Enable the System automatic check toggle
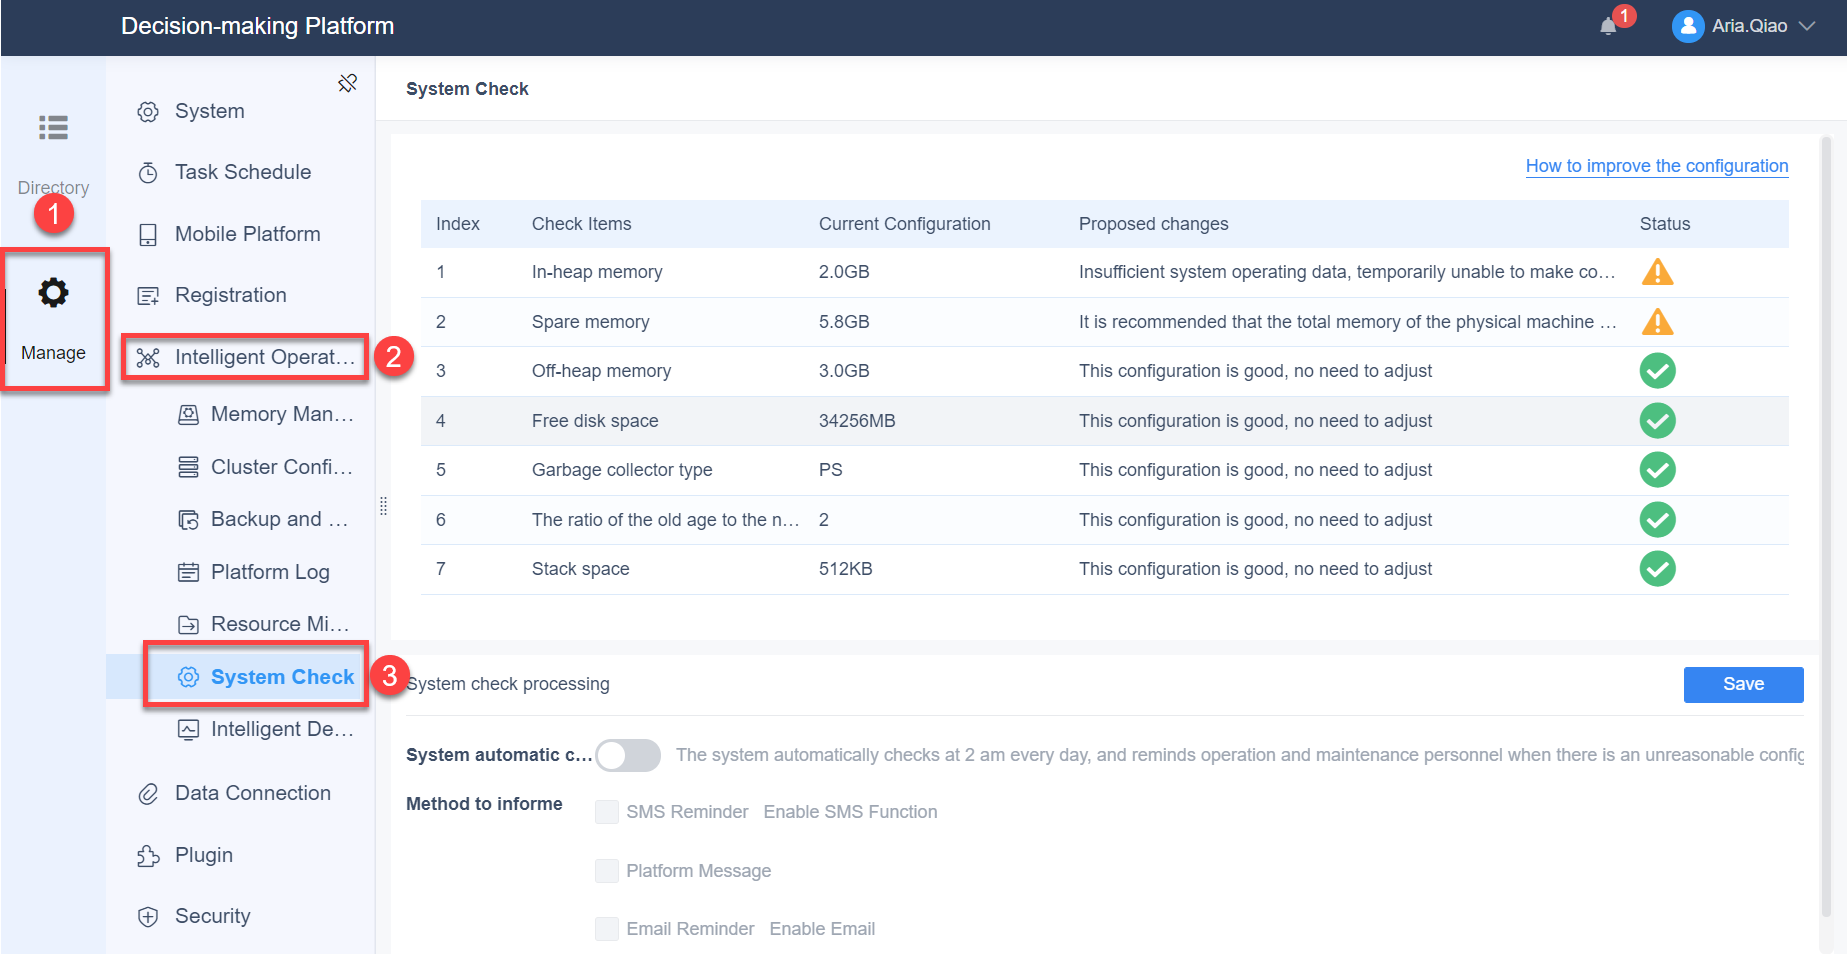This screenshot has width=1847, height=954. coord(627,755)
